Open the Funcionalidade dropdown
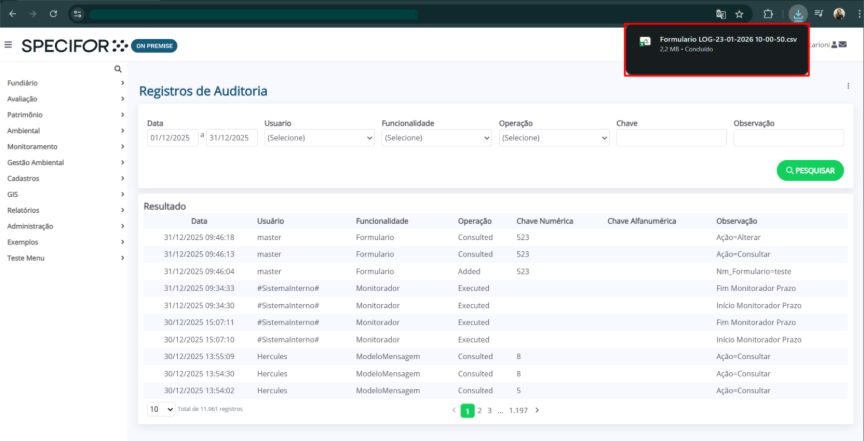The height and width of the screenshot is (441, 864). [436, 138]
